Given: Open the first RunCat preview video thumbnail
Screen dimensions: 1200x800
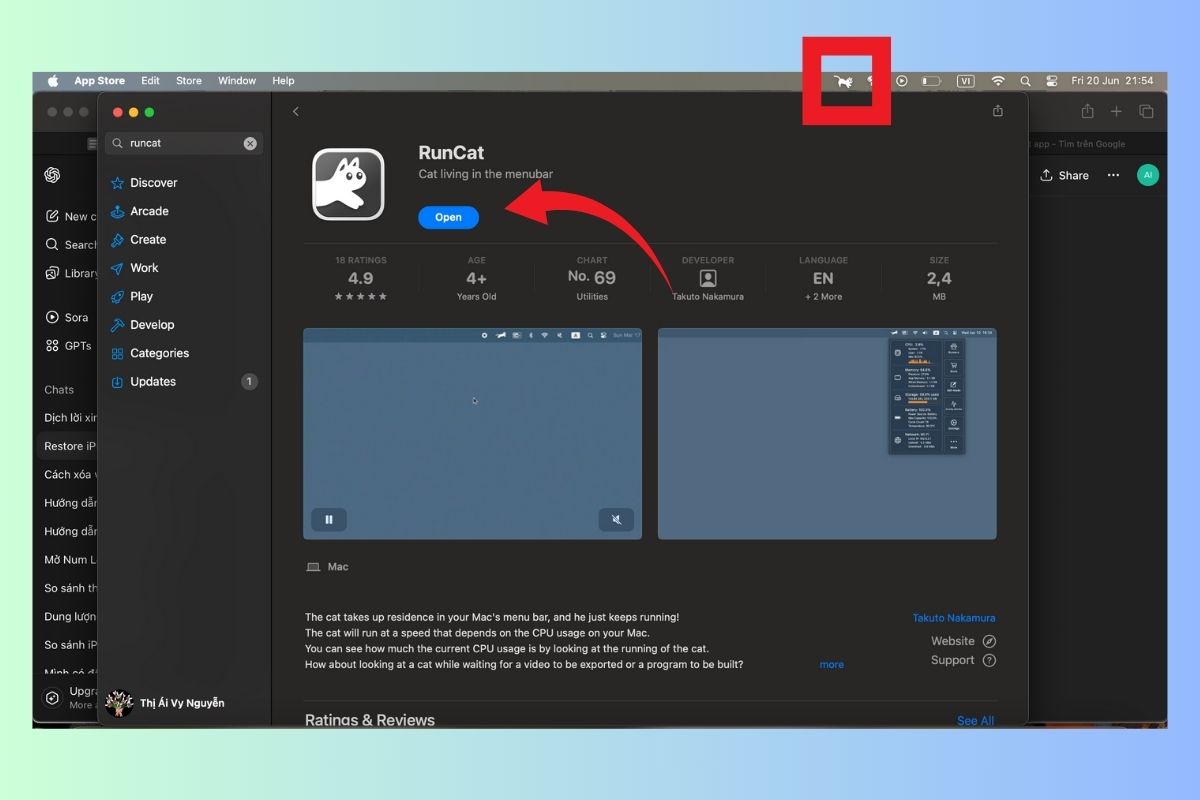Looking at the screenshot, I should pyautogui.click(x=473, y=434).
